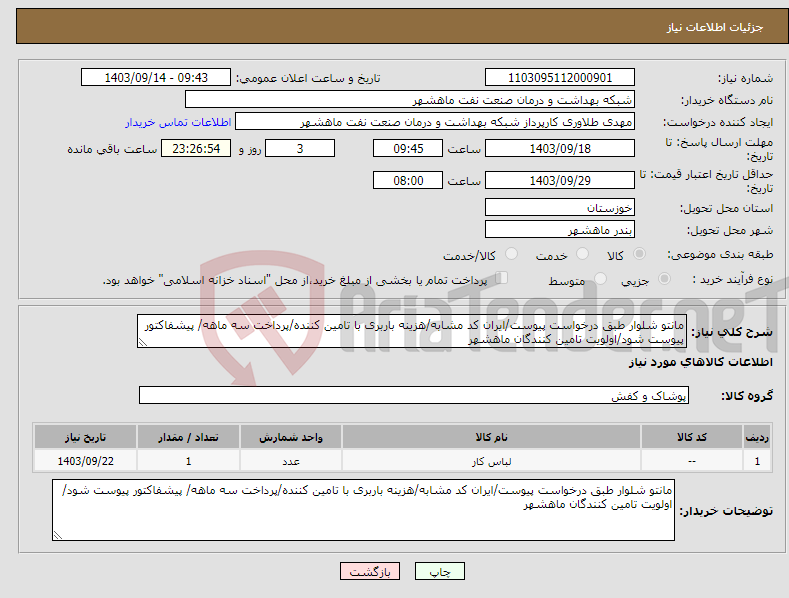Viewport: 789px width, 598px height.
Task: Click the validity time field 08:00
Action: pos(408,180)
